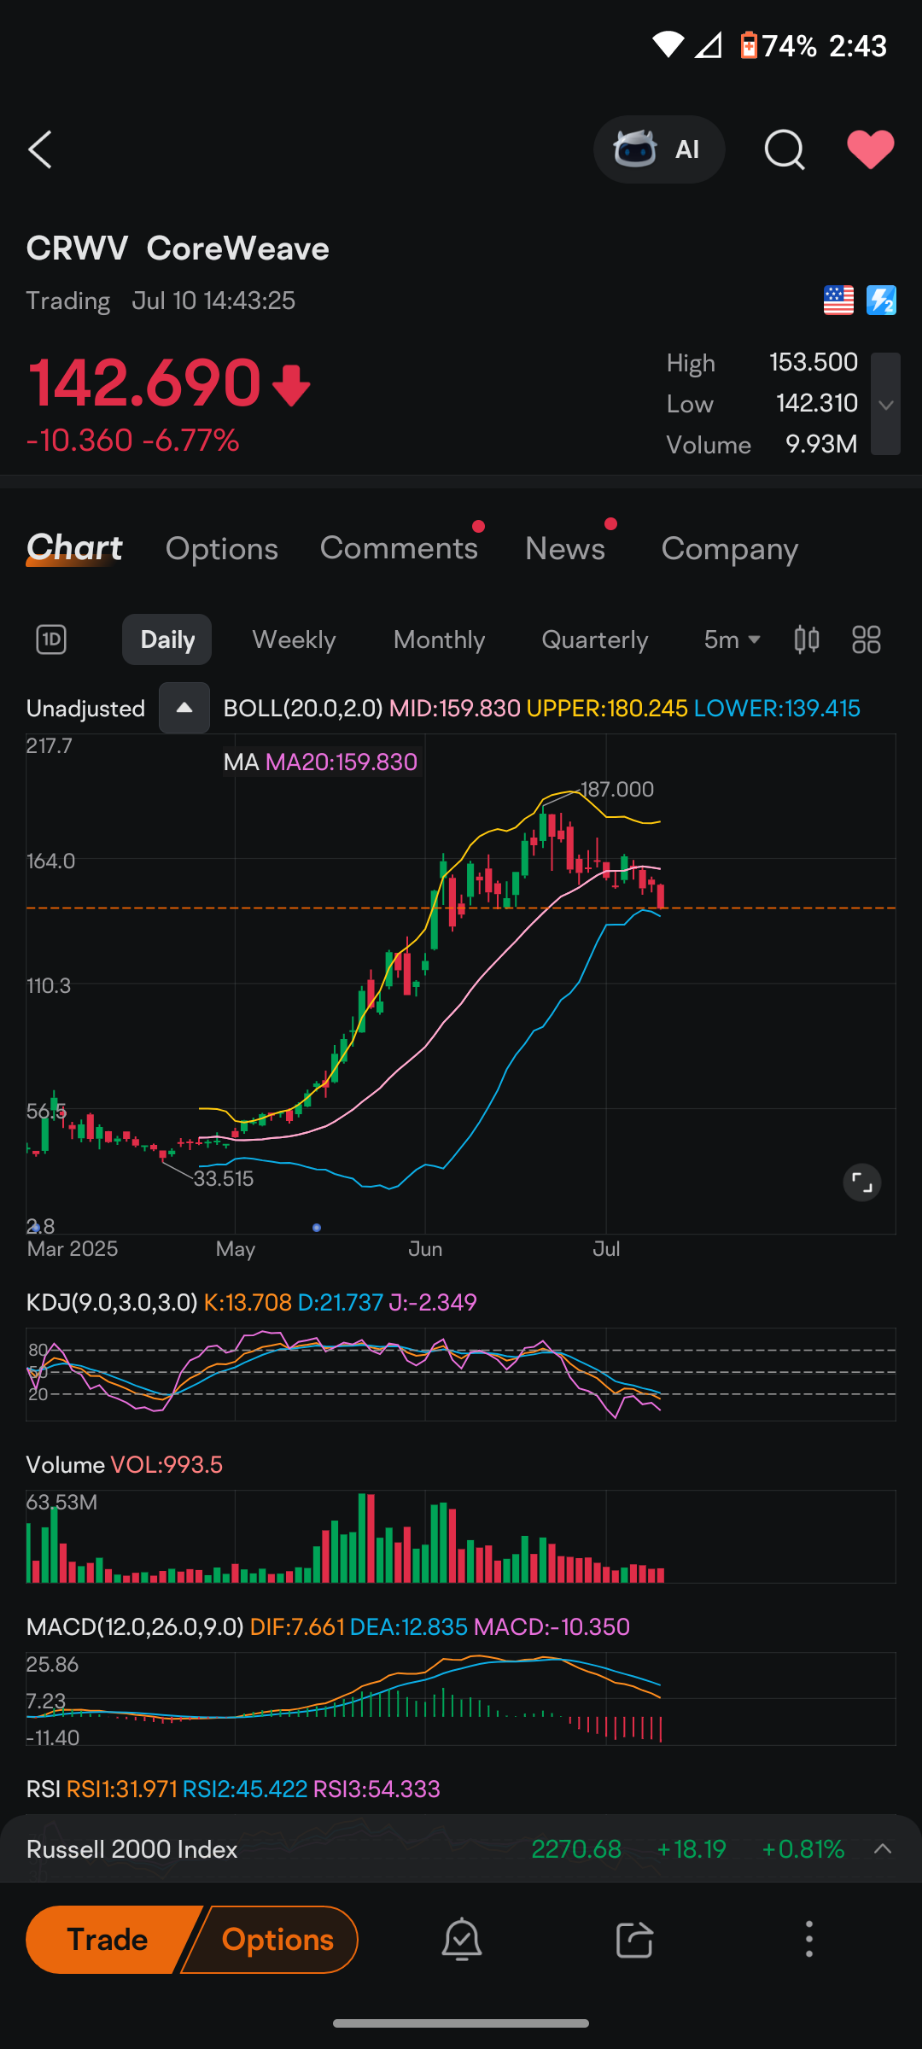Open the News tab

565,548
